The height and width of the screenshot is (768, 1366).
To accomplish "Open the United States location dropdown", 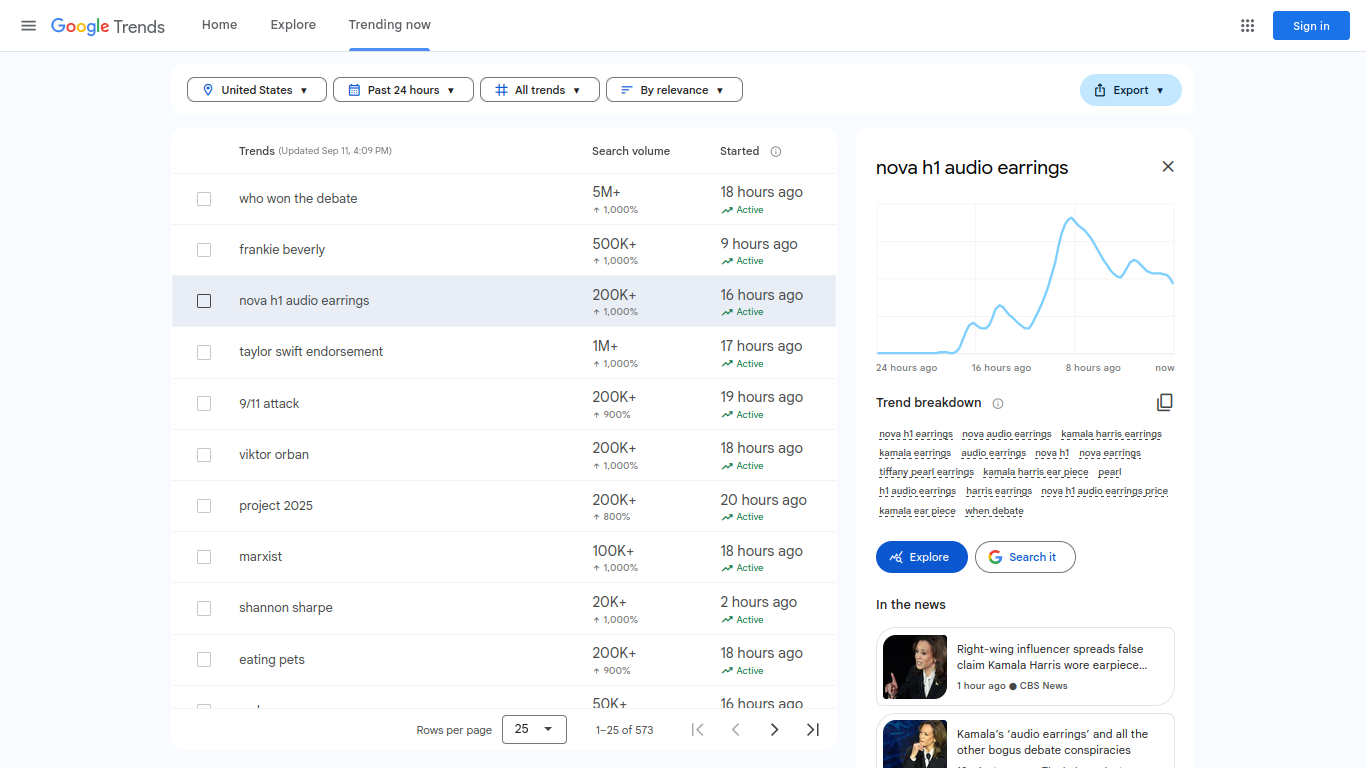I will tap(257, 90).
